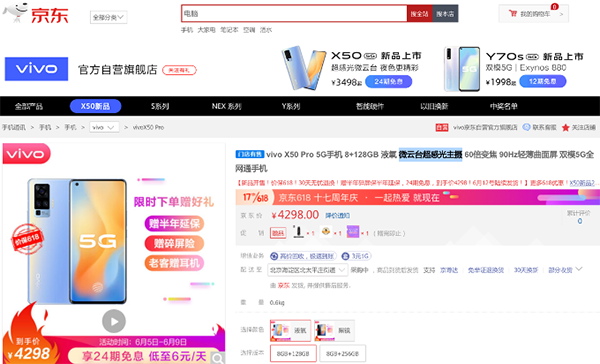
Task: Open the JD.com home logo
Action: [36, 14]
